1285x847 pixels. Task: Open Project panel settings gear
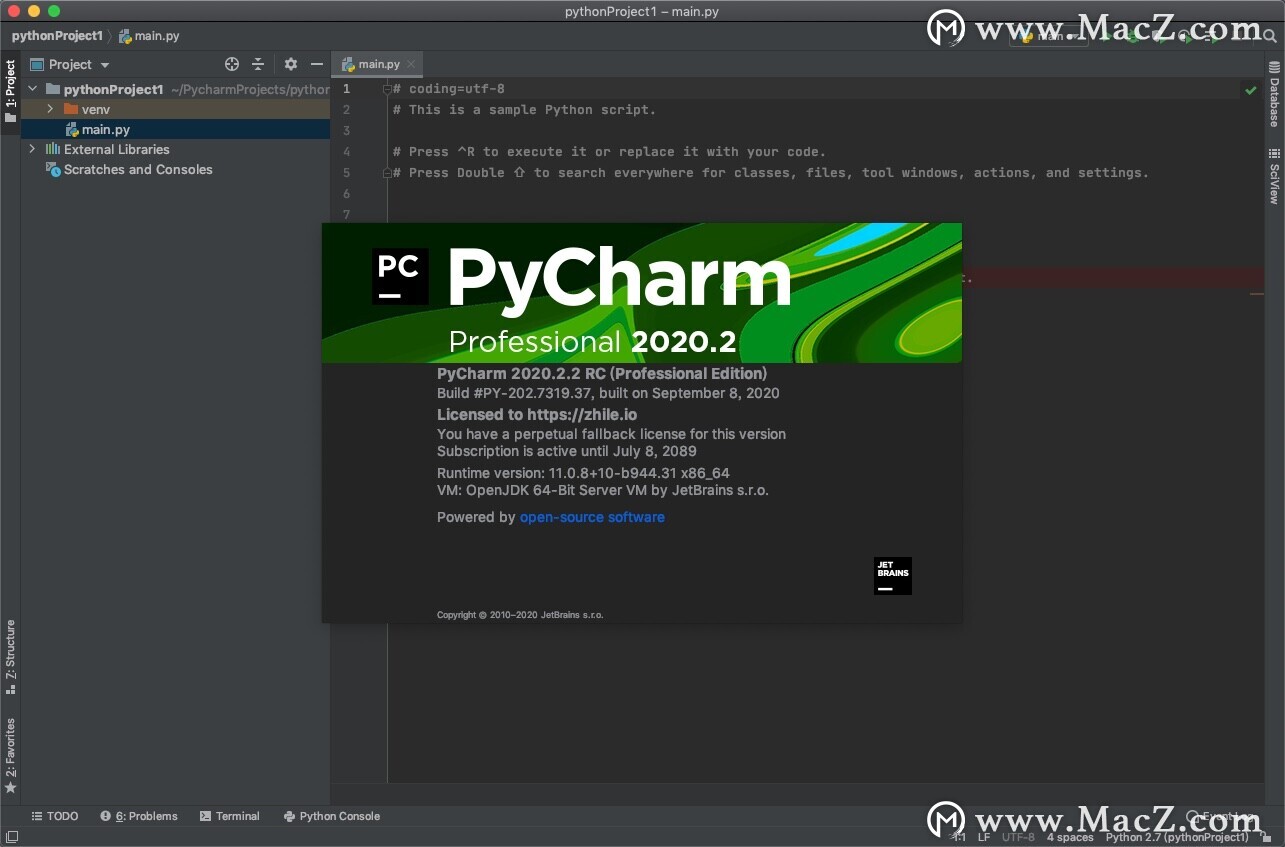click(x=291, y=64)
